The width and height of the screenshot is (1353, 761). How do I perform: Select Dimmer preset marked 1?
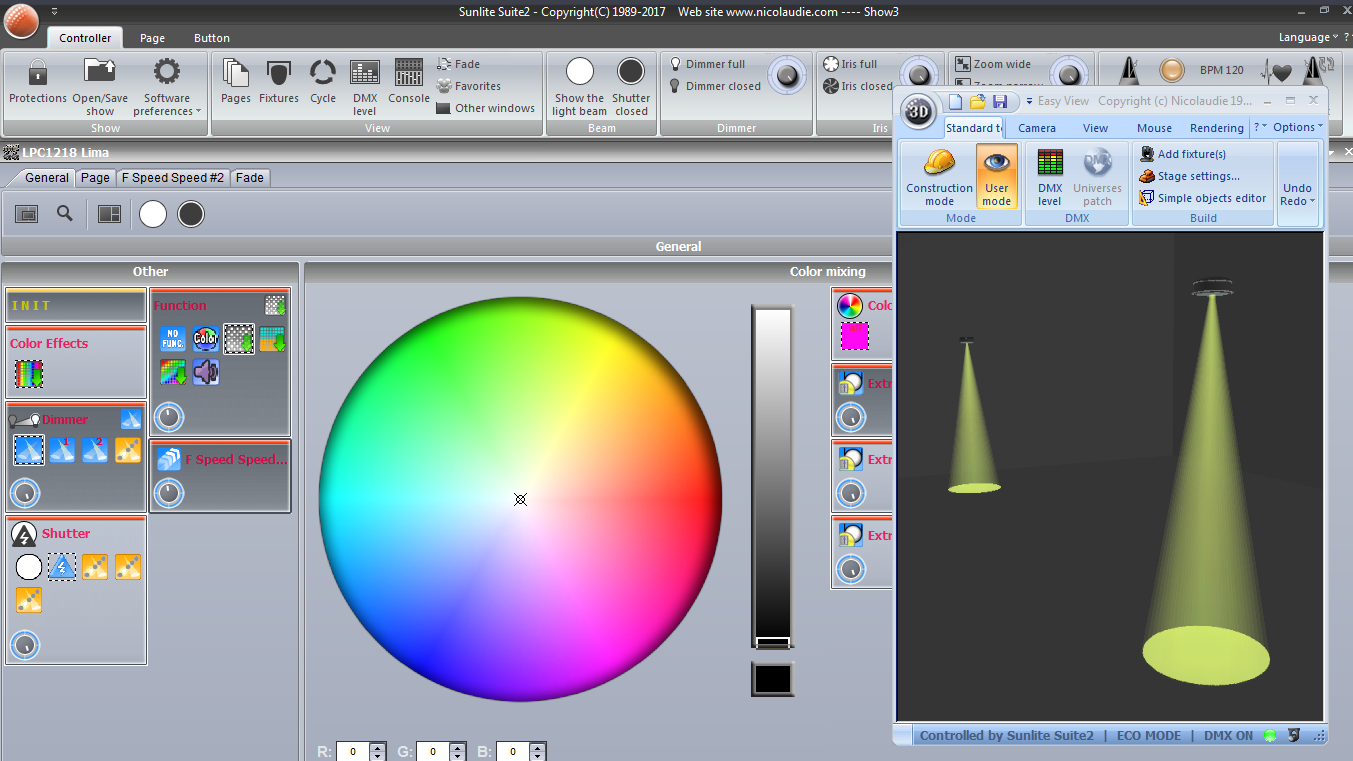(62, 450)
